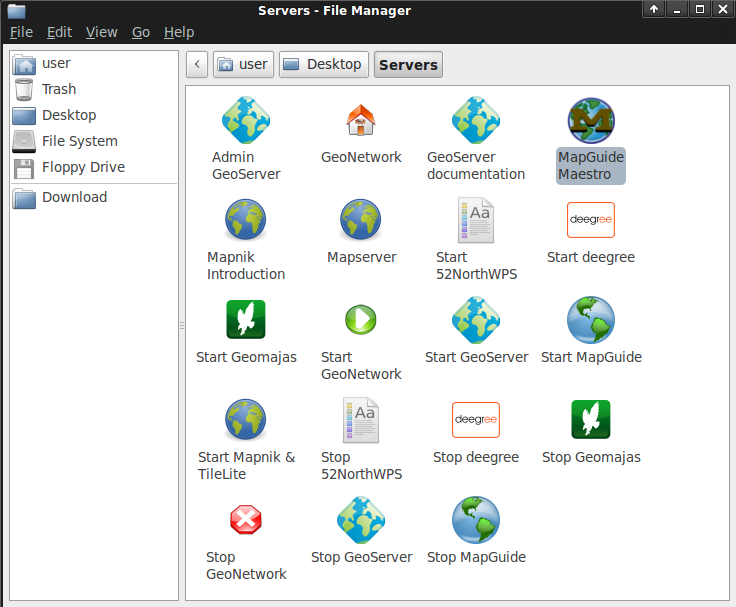The image size is (736, 607).
Task: Click the Stop MapGuide globe icon
Action: pos(476,520)
